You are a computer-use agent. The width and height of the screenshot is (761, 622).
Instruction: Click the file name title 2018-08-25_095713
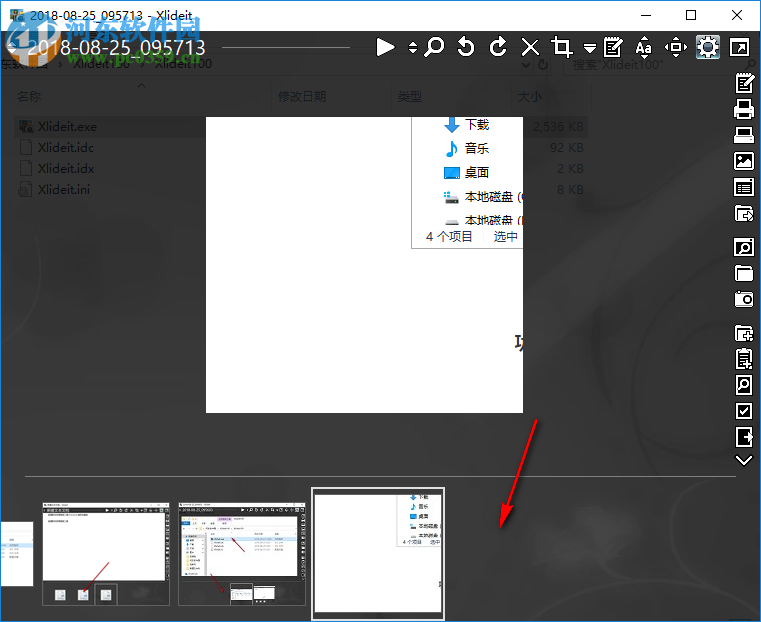click(x=116, y=48)
